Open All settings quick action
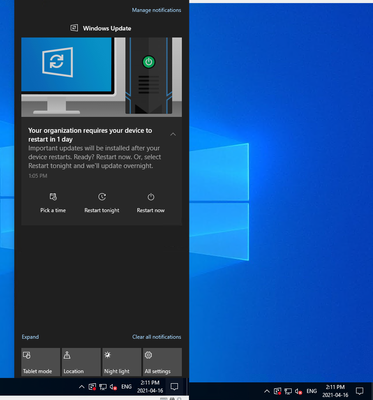Screen dimensions: 373x400 tap(162, 362)
